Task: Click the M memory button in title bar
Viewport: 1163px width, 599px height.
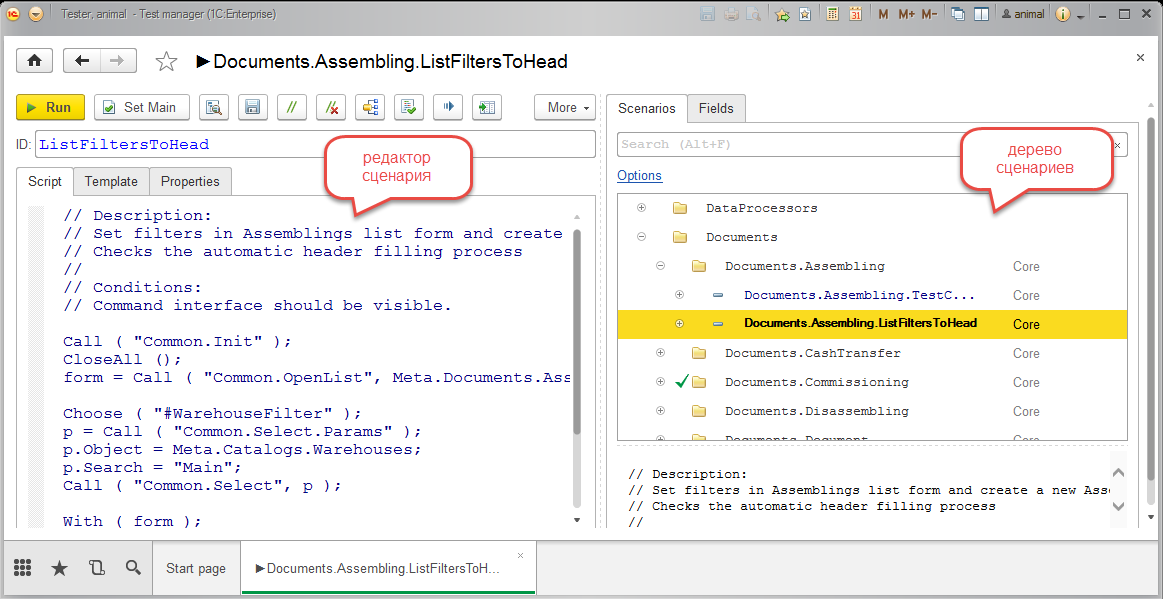Action: coord(883,14)
